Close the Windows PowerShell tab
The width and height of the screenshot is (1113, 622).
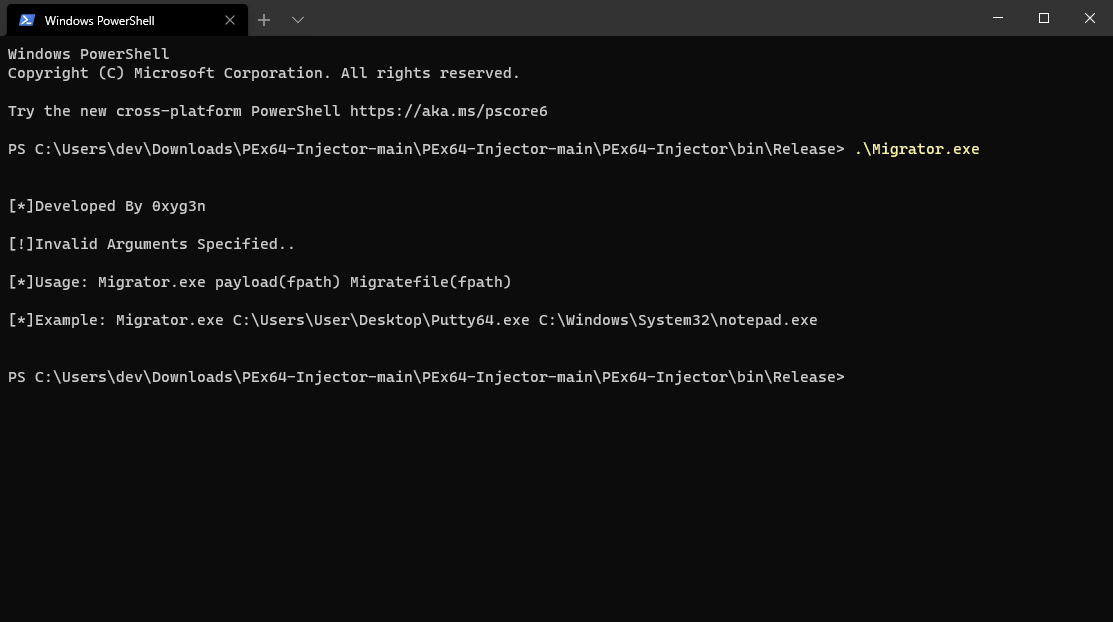coord(230,20)
